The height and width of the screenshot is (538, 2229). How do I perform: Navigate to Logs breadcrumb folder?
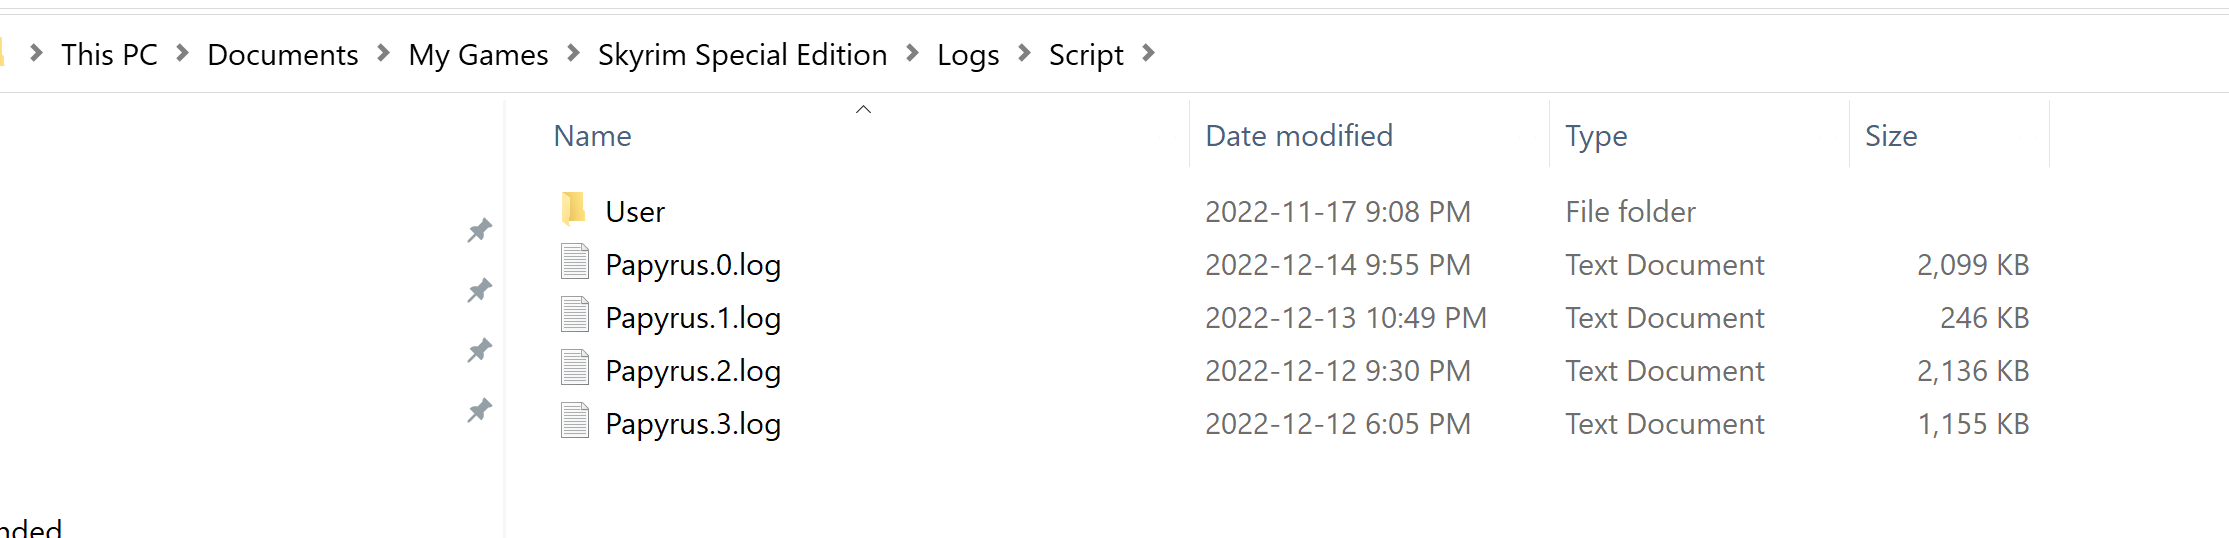968,55
